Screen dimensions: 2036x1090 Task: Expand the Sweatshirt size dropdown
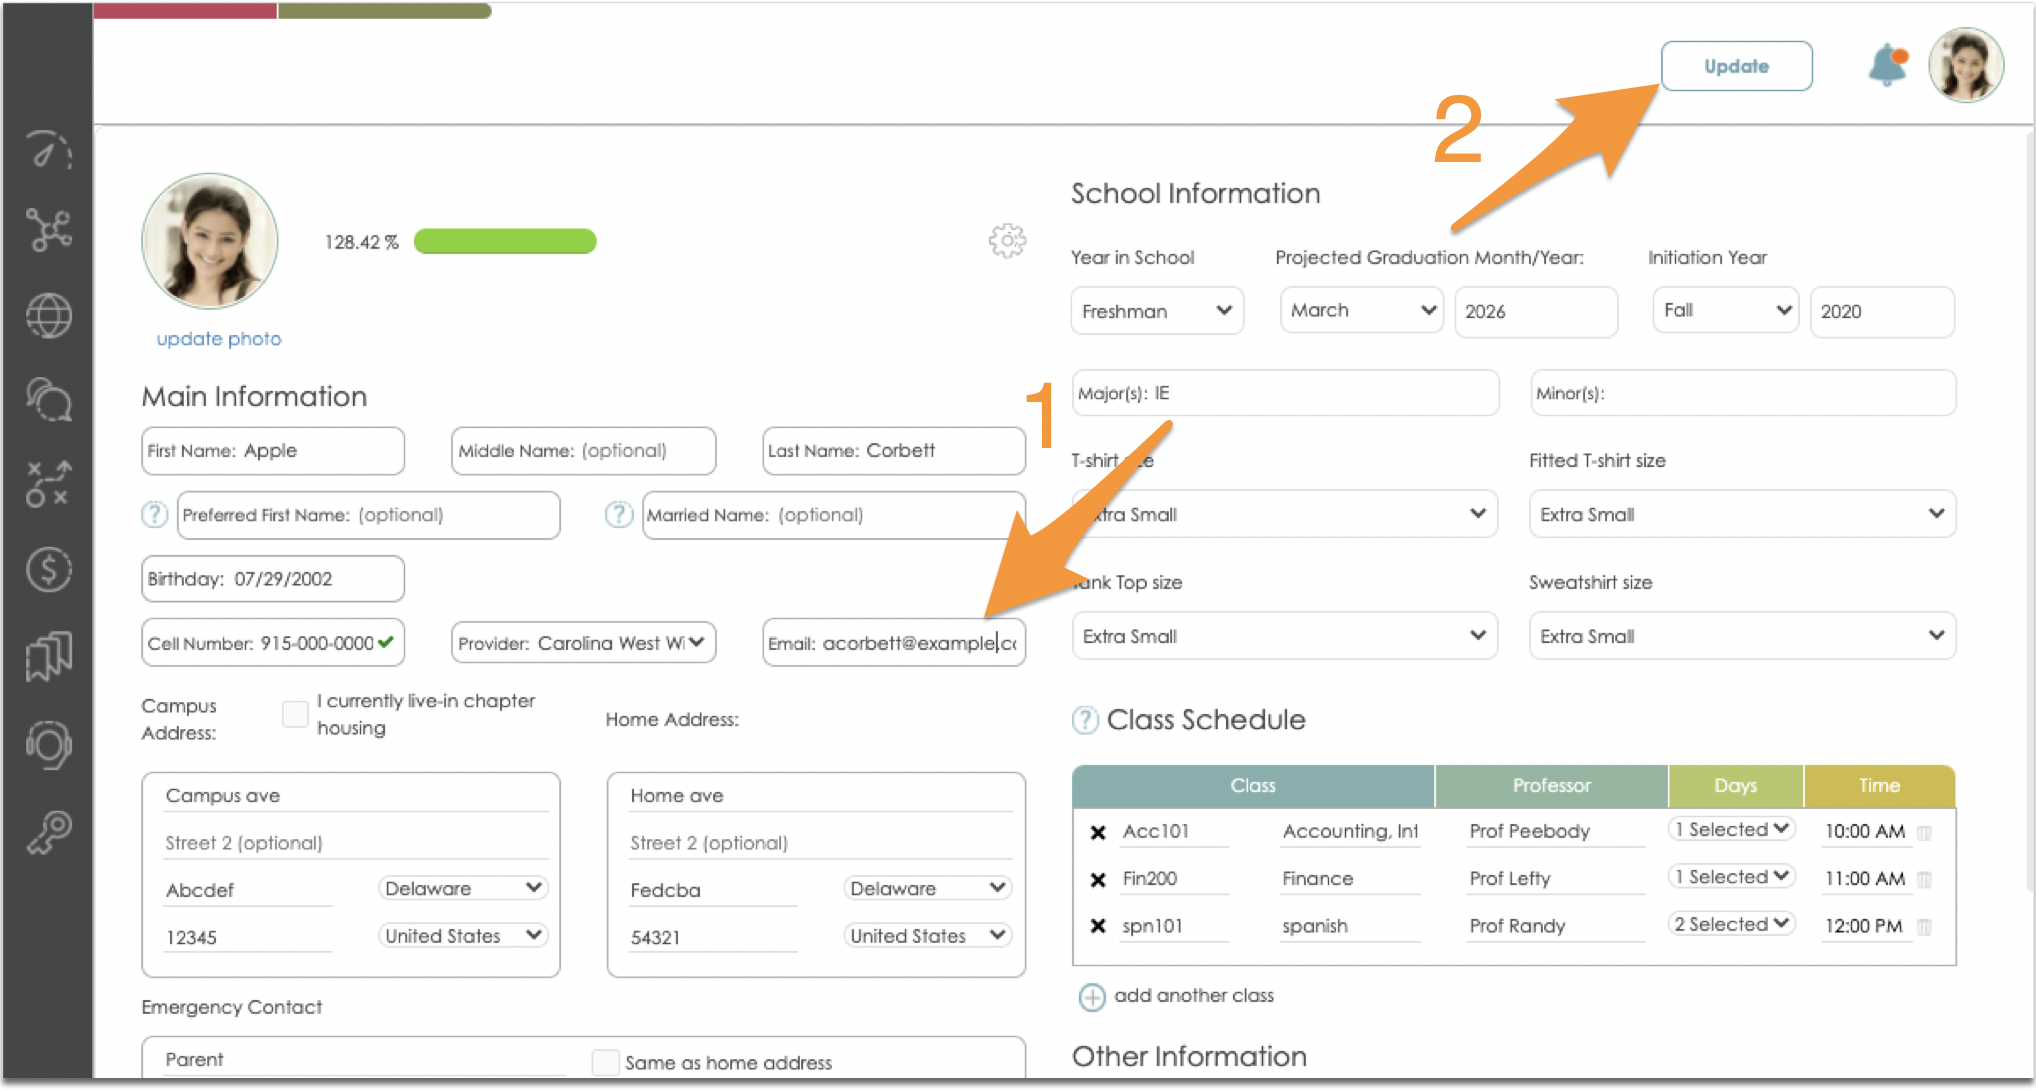point(1741,636)
